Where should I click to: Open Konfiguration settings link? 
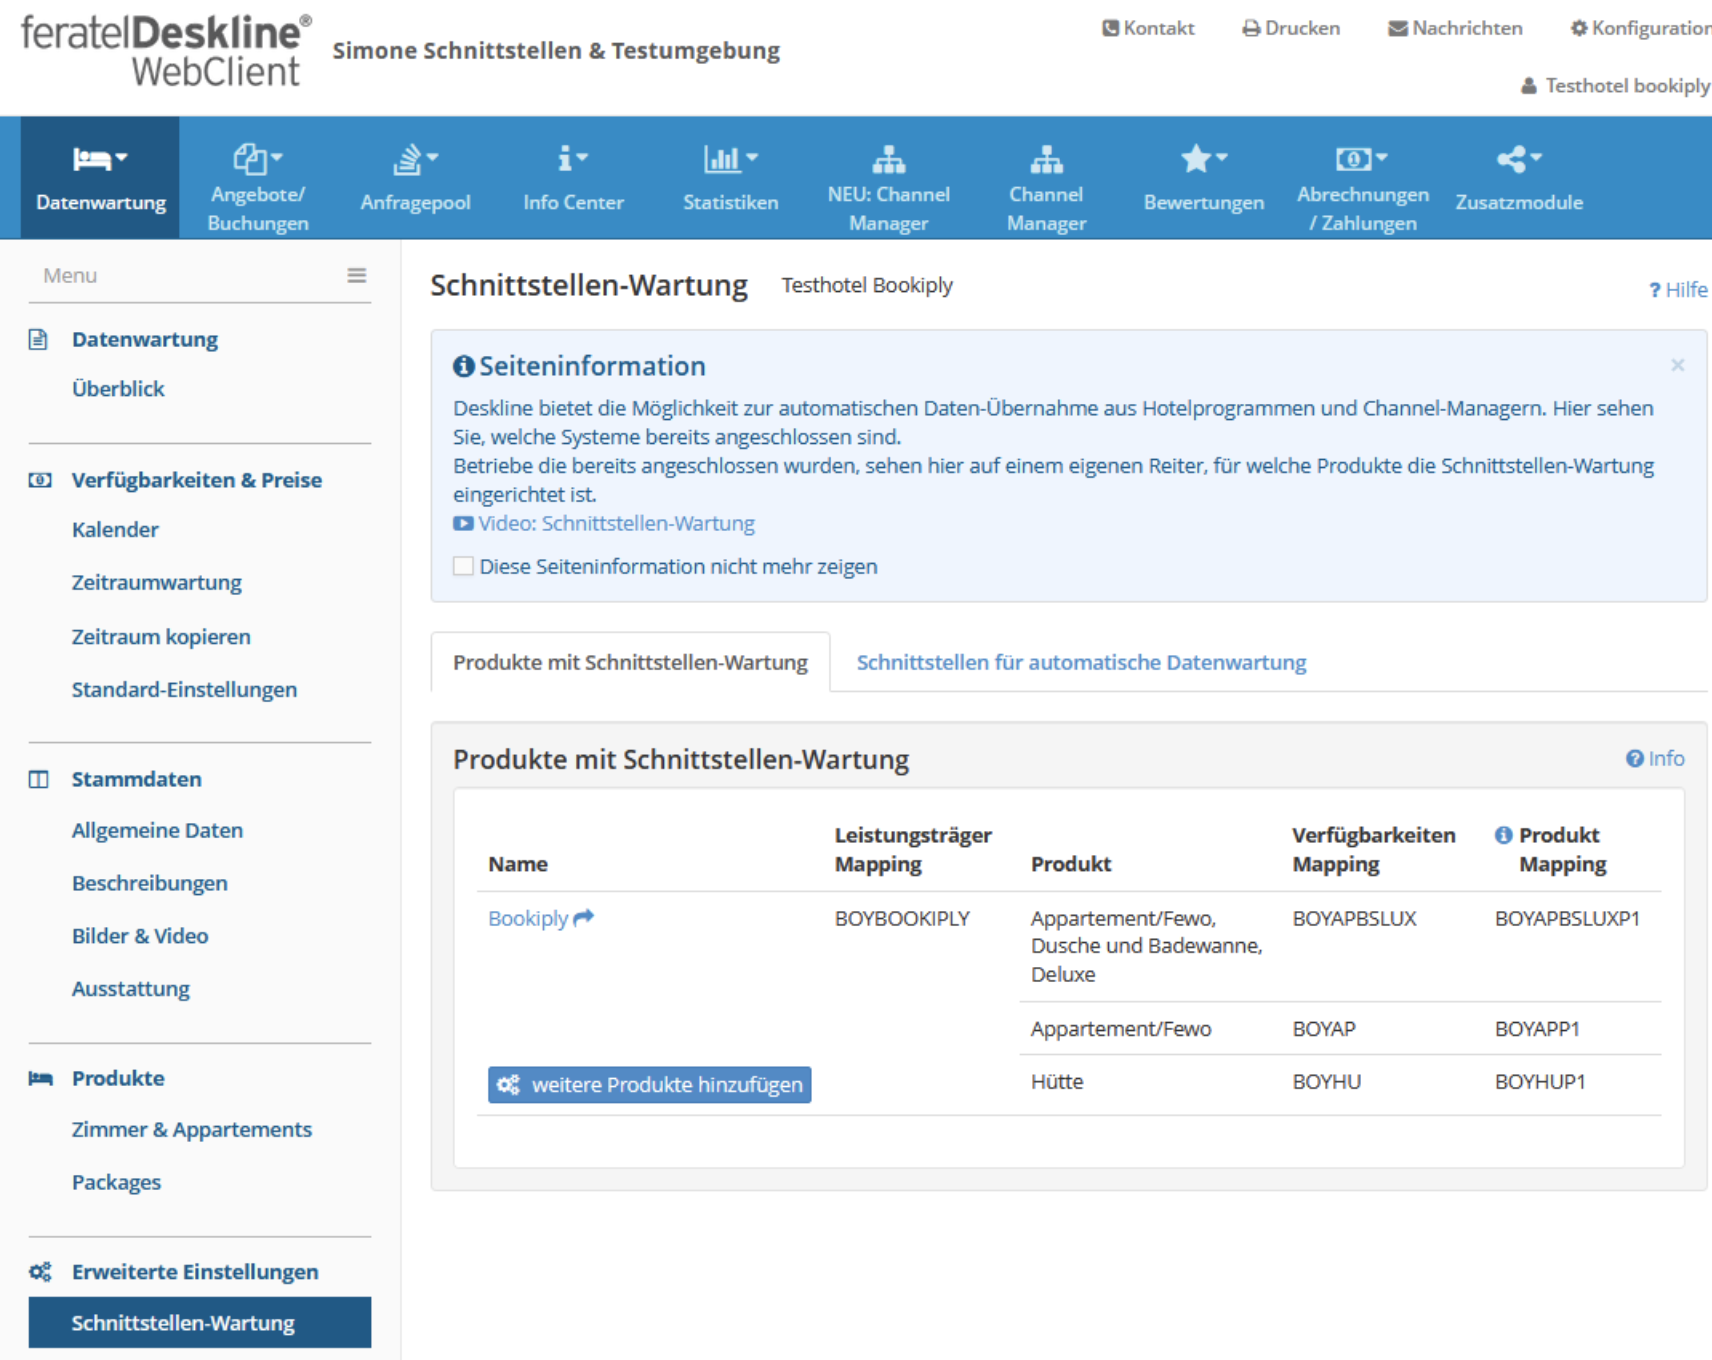(1641, 28)
